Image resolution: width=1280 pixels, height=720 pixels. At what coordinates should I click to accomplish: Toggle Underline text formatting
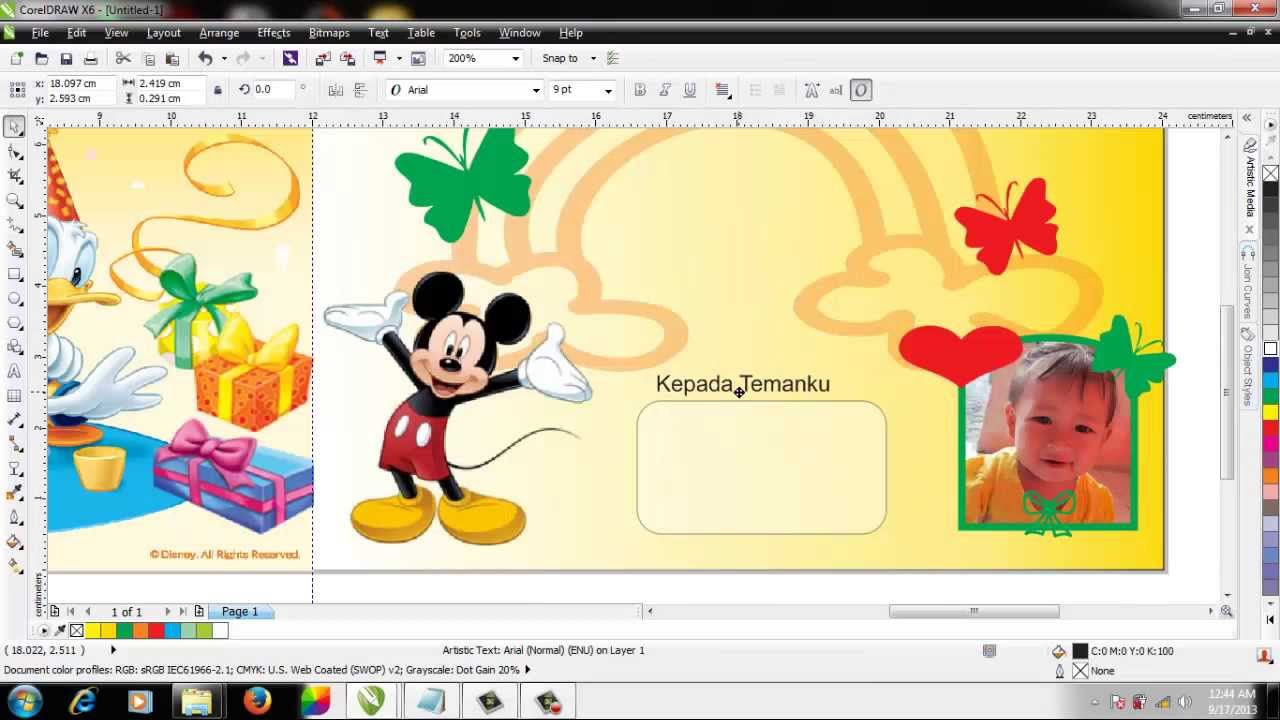(x=689, y=90)
